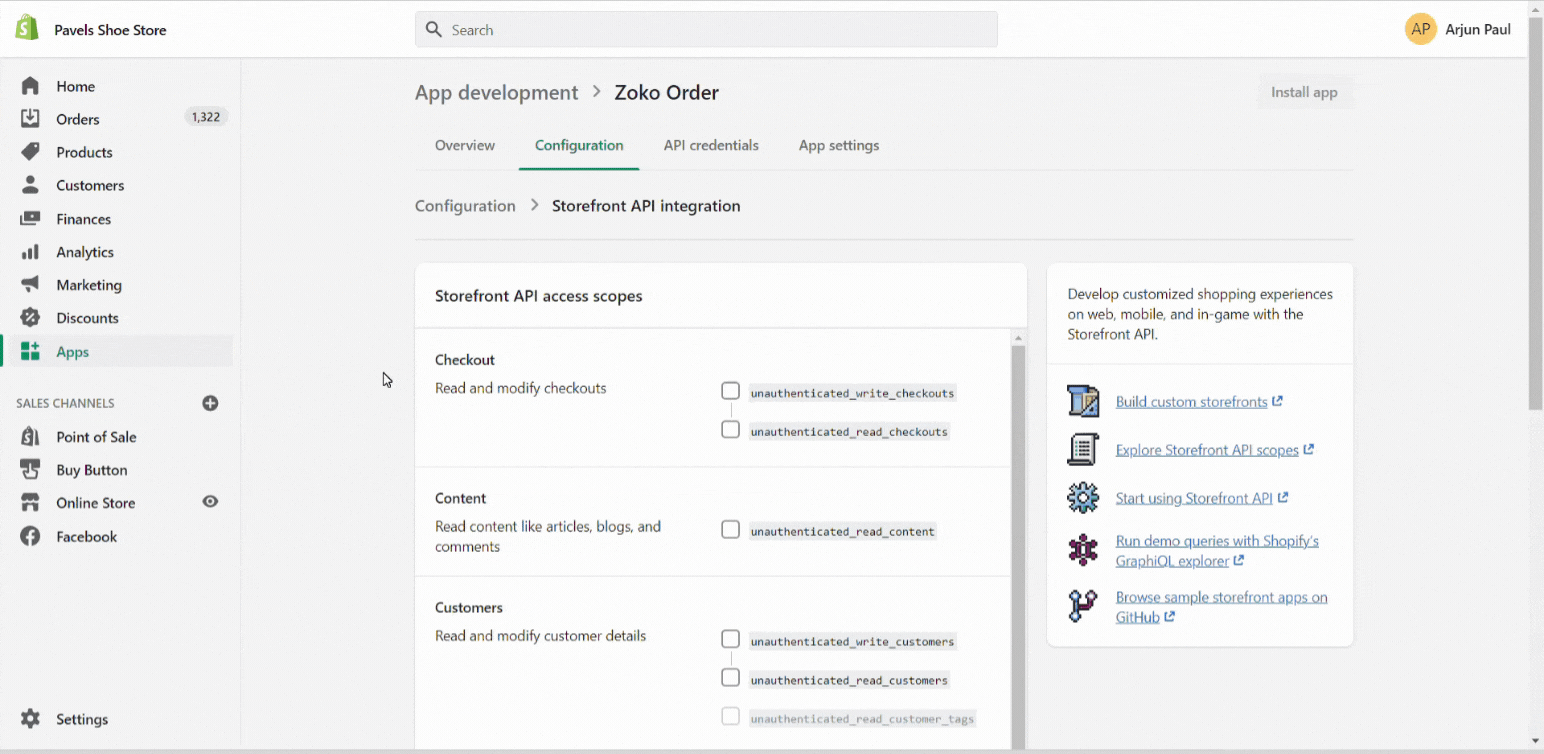Click the AP user avatar
This screenshot has height=754, width=1544.
1420,29
